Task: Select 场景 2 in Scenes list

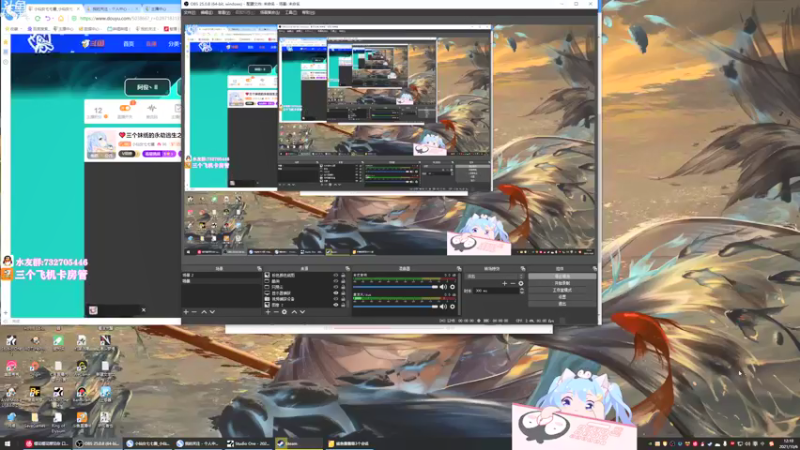Action: (x=221, y=276)
